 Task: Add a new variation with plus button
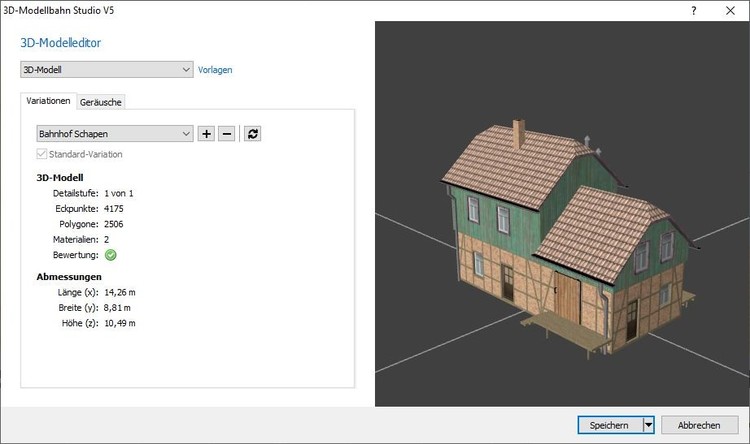206,134
